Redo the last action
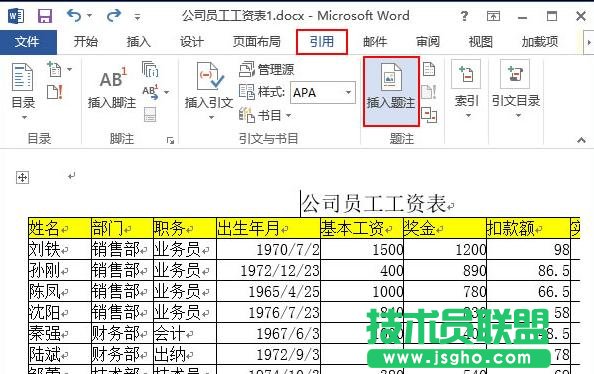 114,16
